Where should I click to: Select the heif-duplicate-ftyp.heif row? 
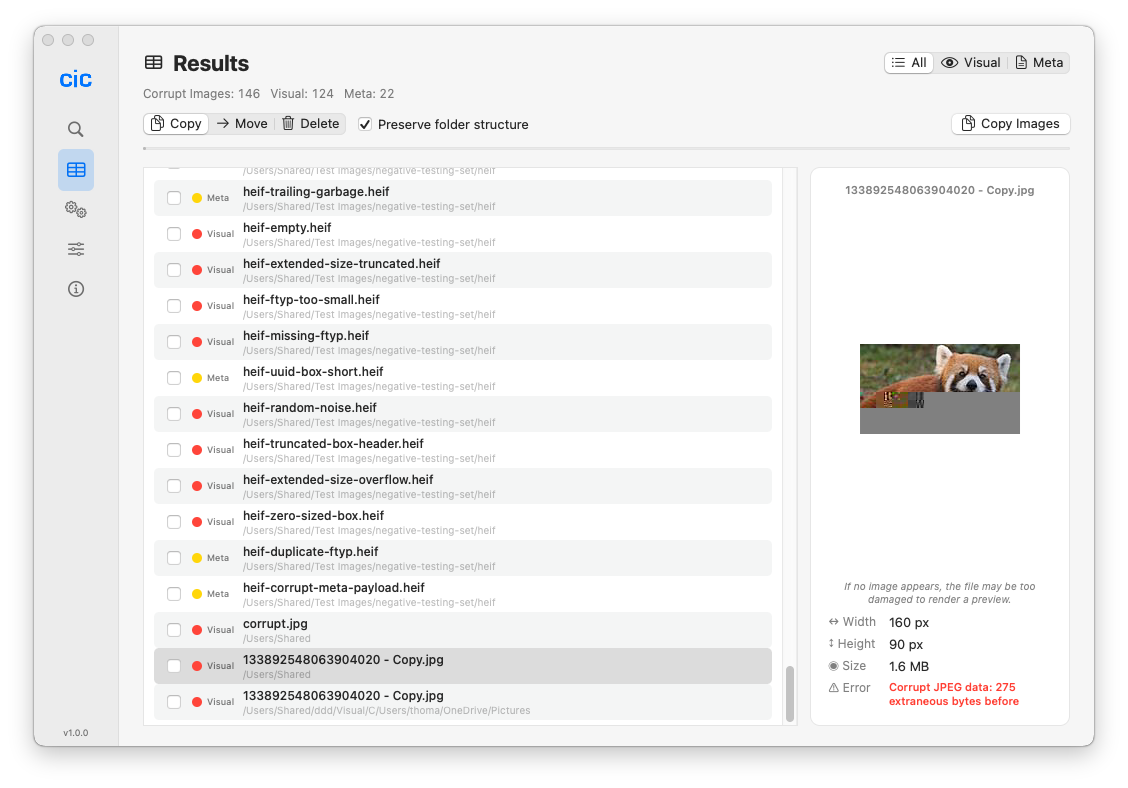[x=462, y=558]
